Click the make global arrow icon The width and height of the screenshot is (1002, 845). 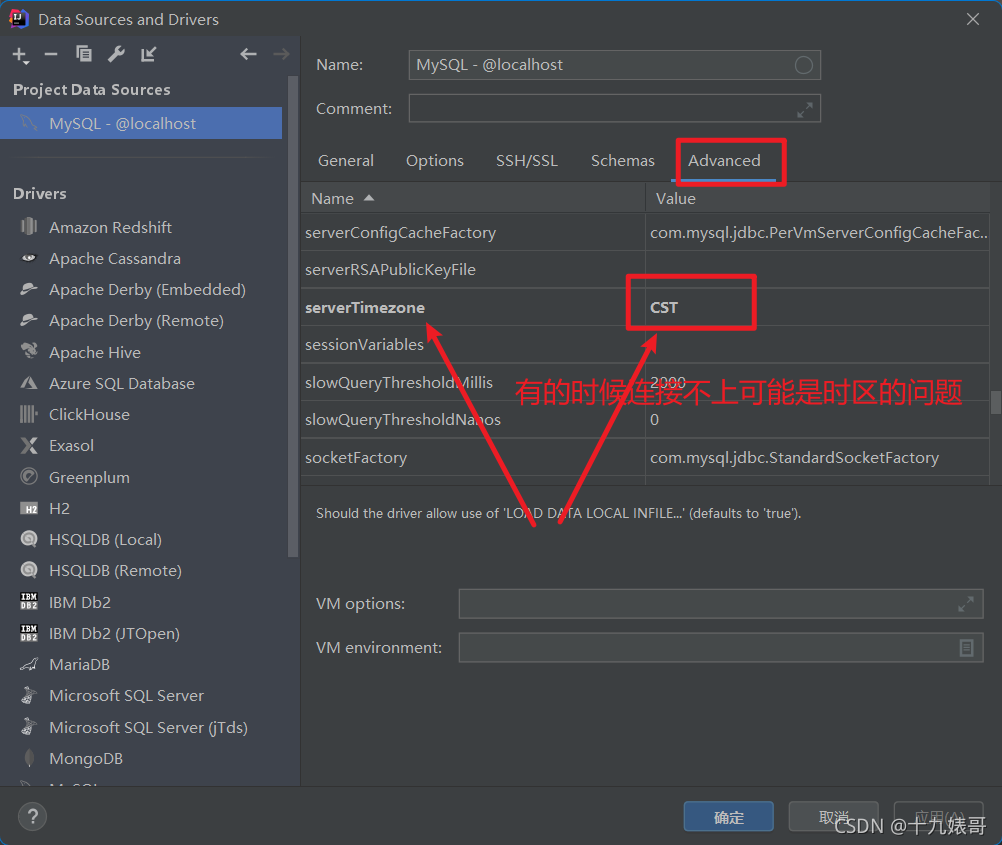[x=148, y=54]
